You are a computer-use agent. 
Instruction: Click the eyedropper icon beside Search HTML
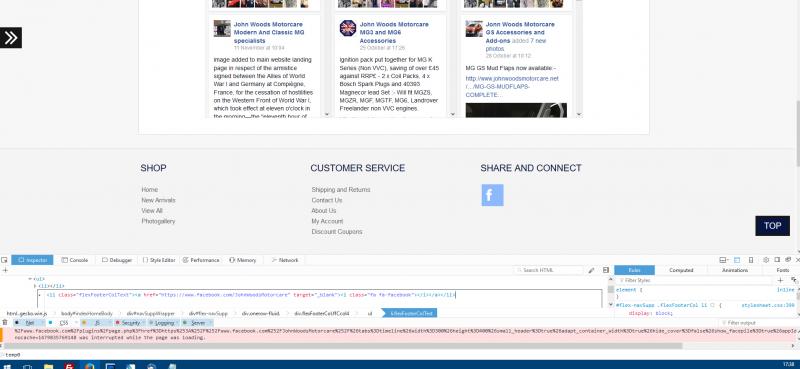point(591,270)
